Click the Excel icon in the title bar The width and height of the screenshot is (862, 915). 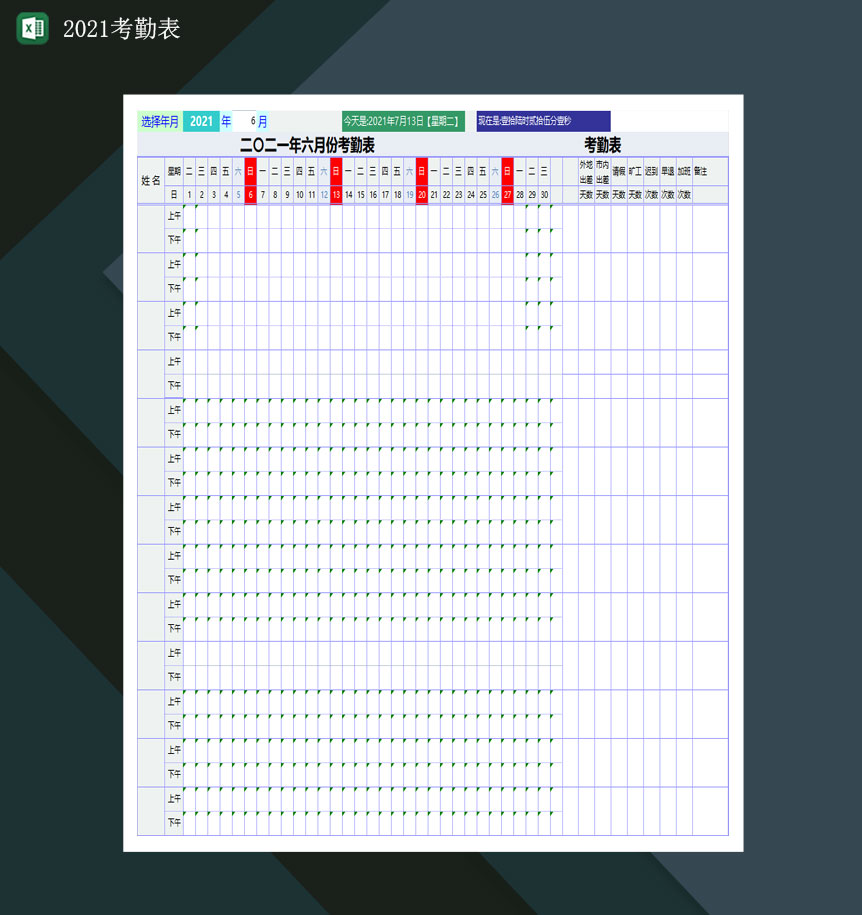30,28
